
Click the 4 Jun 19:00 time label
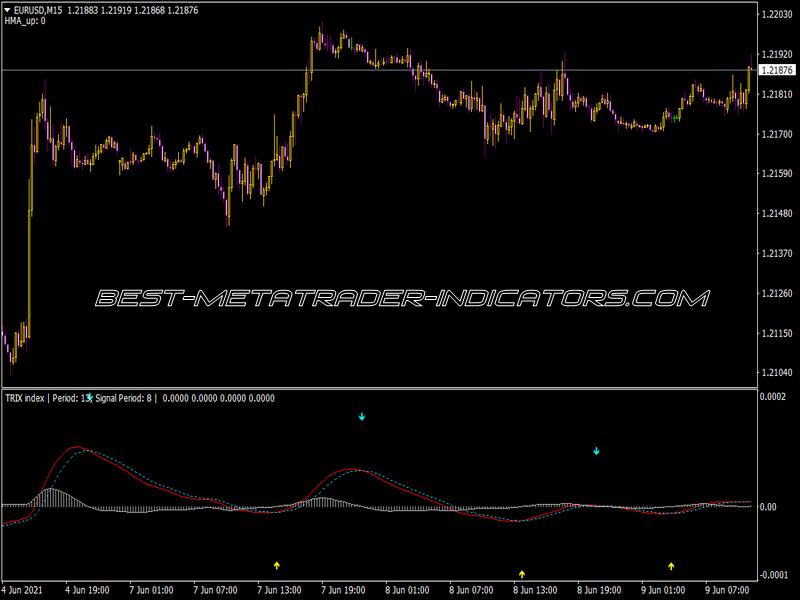pyautogui.click(x=87, y=590)
